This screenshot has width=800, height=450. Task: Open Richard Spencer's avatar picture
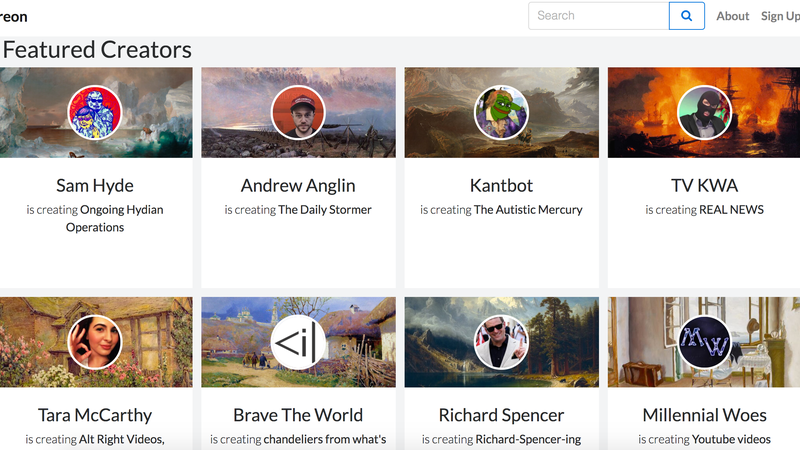(x=501, y=342)
